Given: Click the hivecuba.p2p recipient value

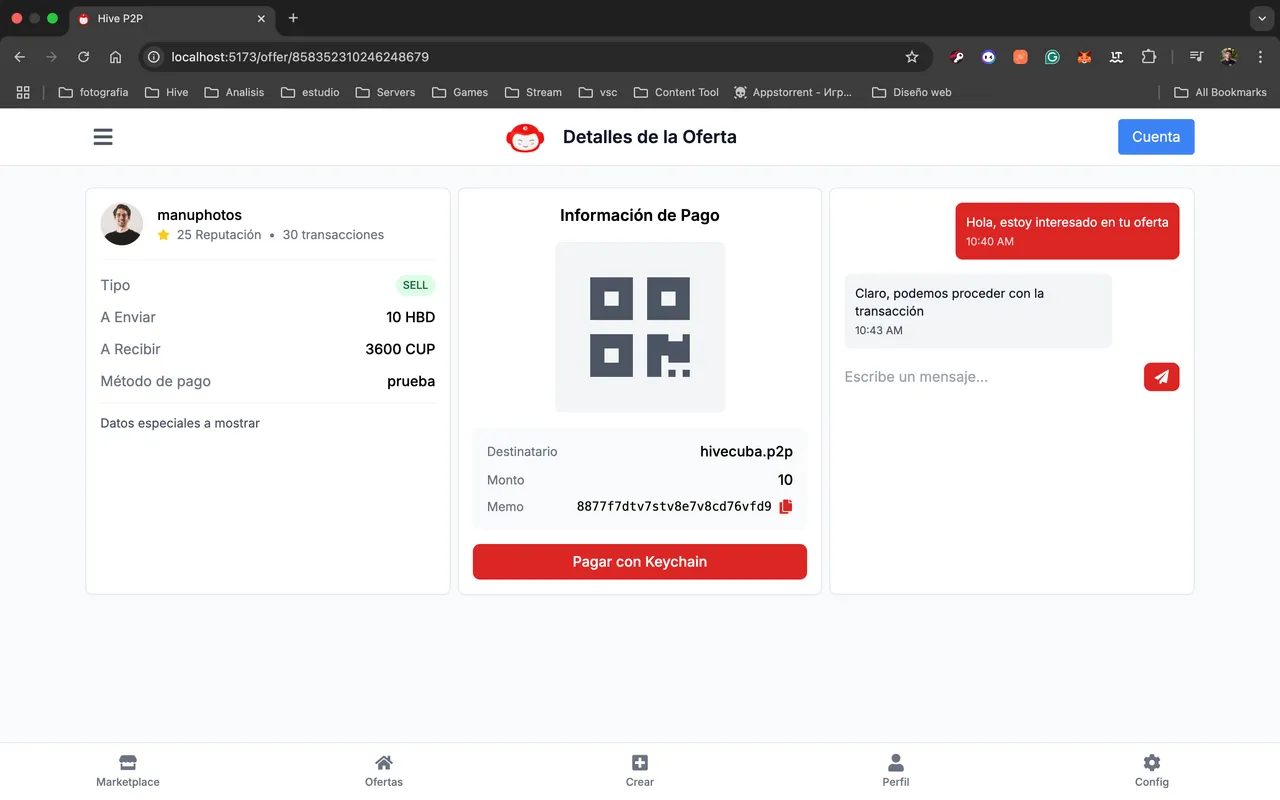Looking at the screenshot, I should point(746,452).
